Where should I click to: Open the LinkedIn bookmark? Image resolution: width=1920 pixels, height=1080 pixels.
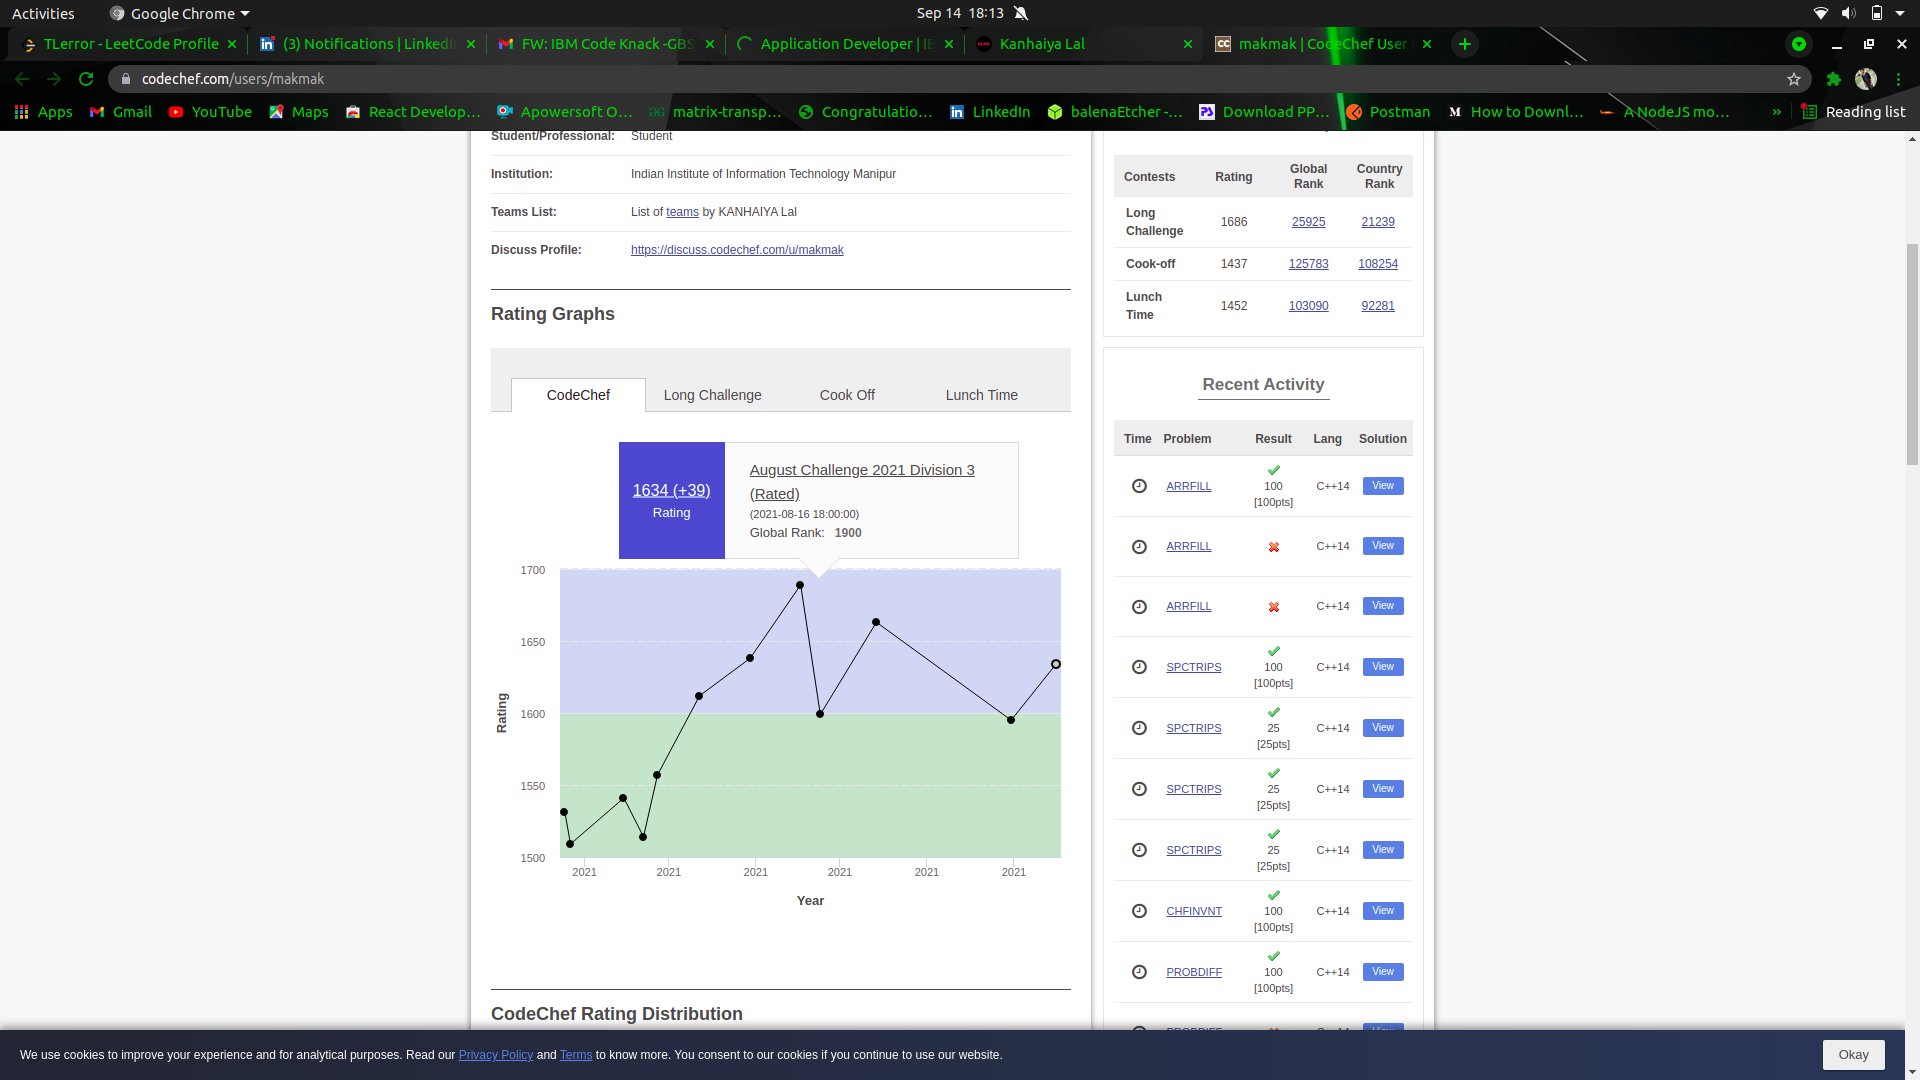click(990, 112)
